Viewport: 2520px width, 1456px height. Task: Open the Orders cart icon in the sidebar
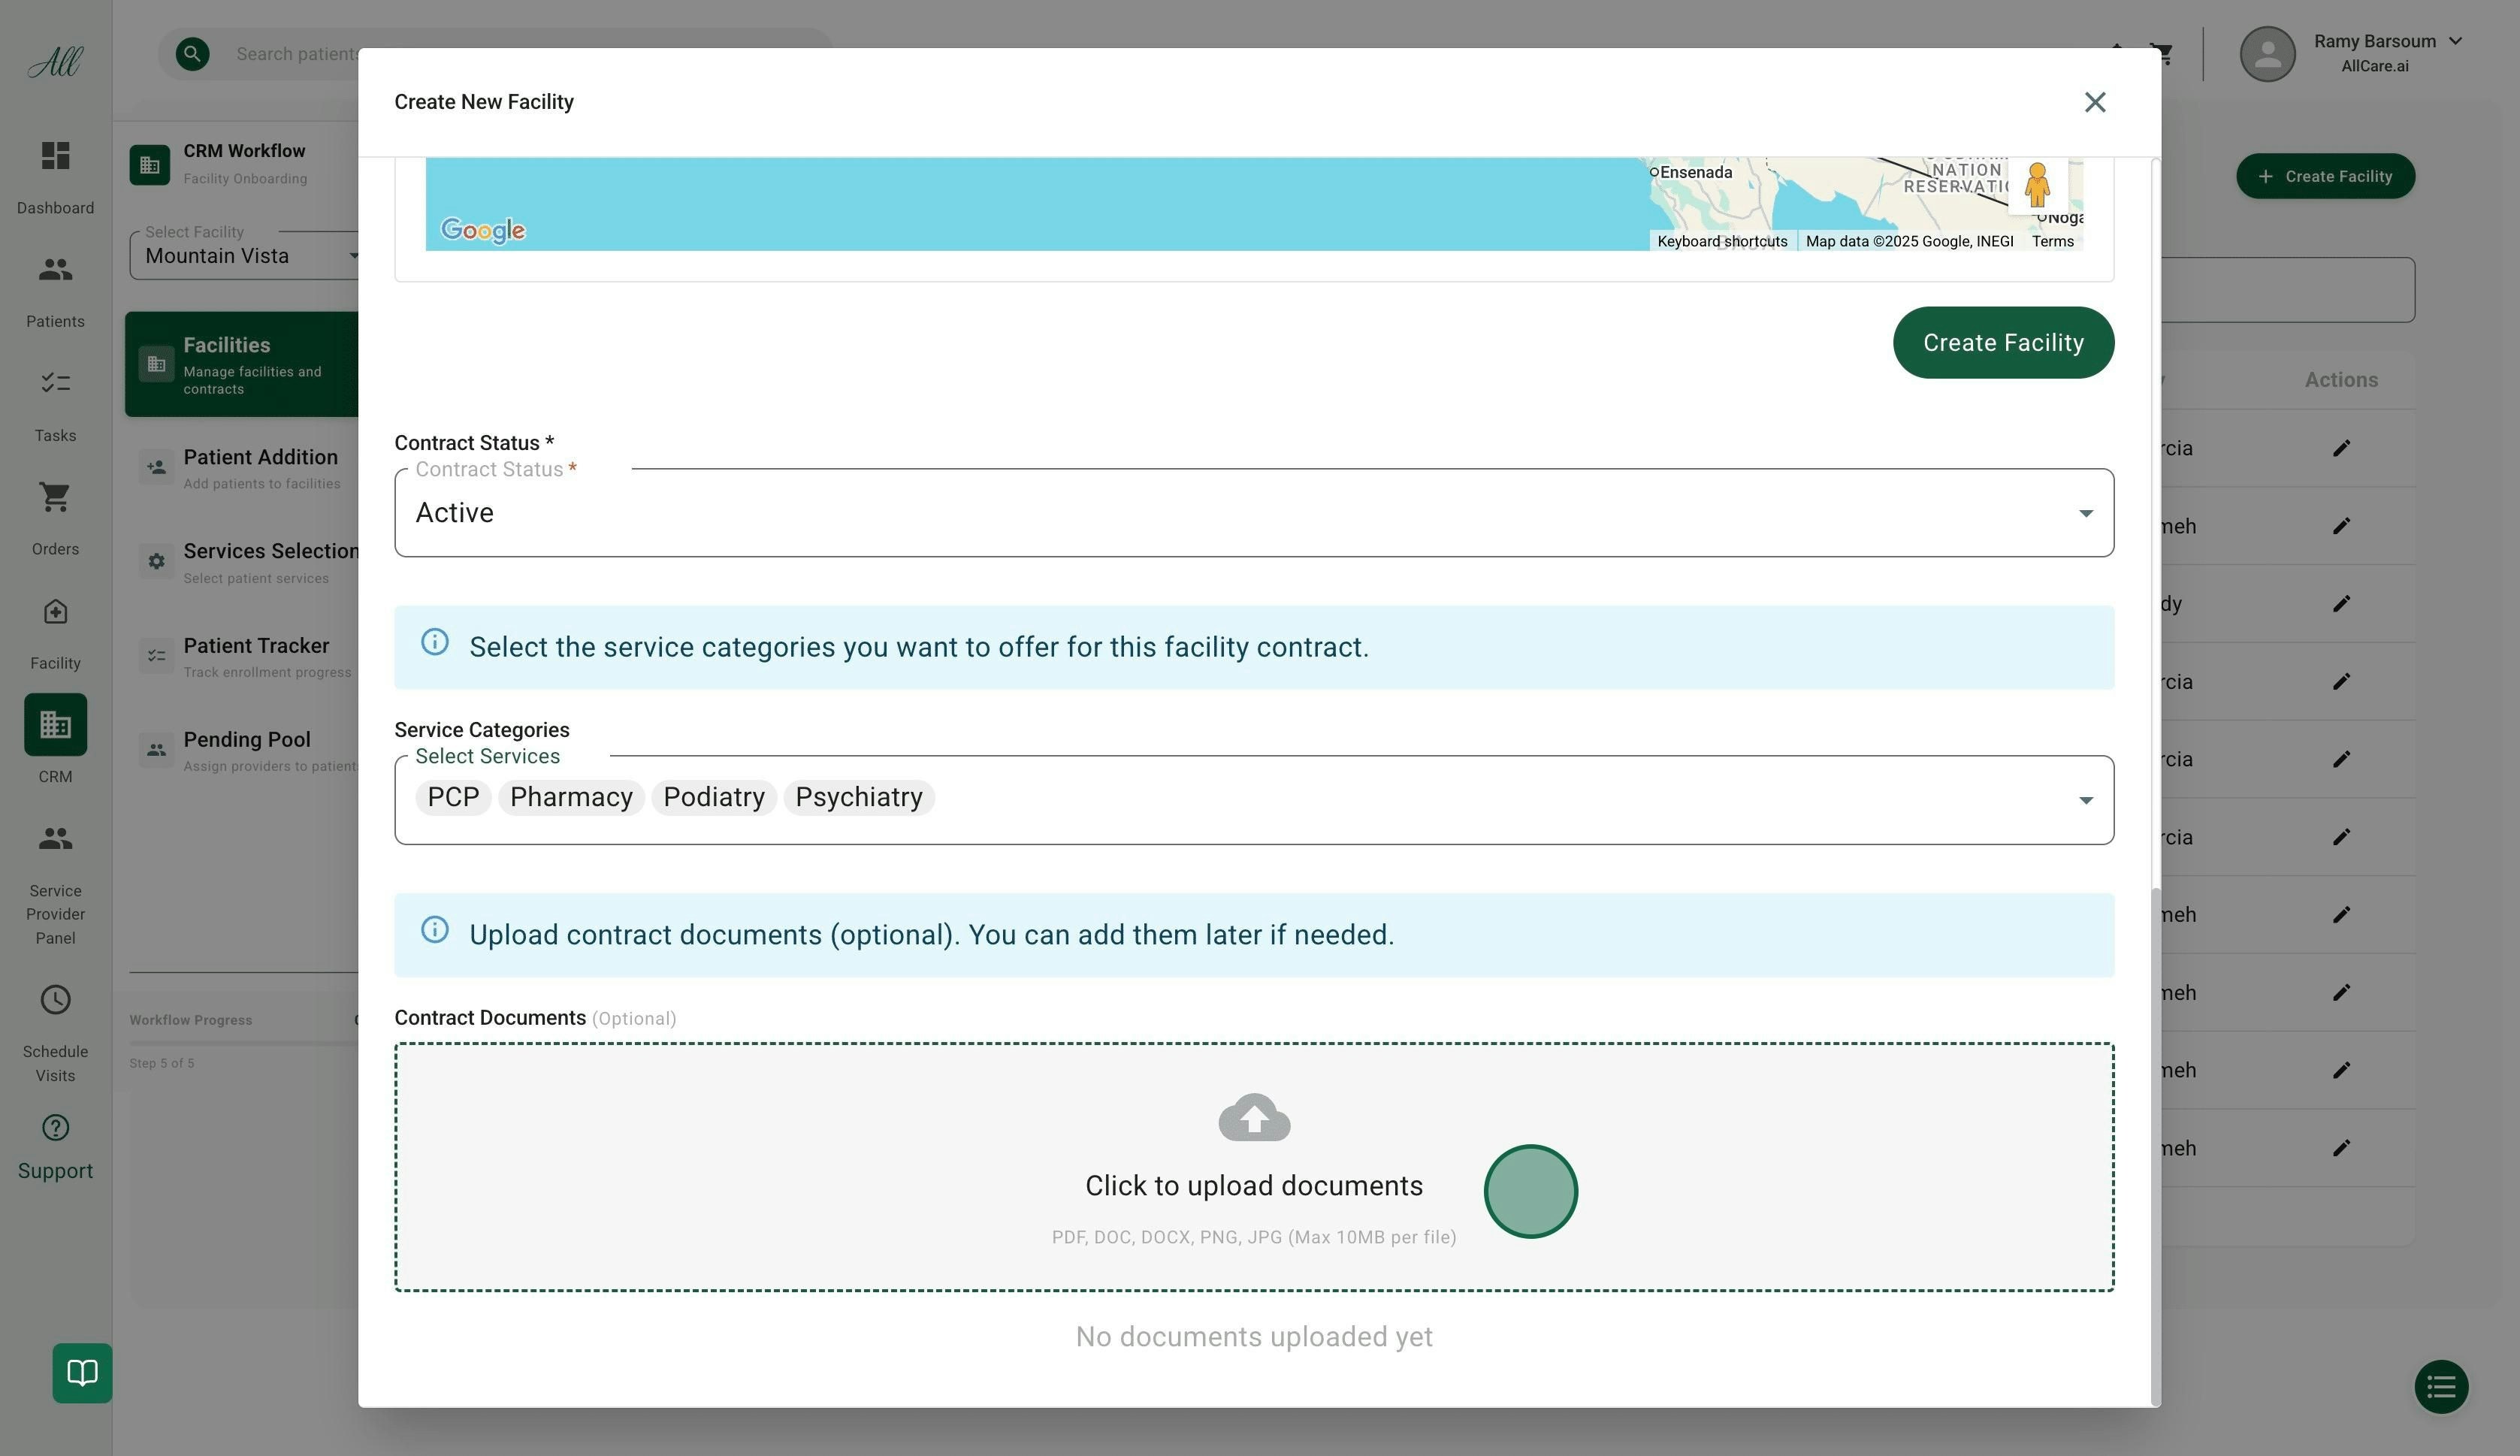tap(55, 497)
